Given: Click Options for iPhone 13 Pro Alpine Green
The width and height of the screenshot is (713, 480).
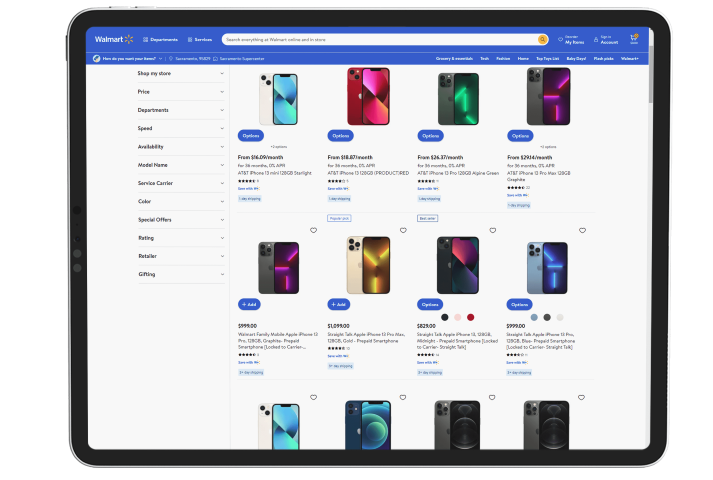Looking at the screenshot, I should tap(430, 135).
